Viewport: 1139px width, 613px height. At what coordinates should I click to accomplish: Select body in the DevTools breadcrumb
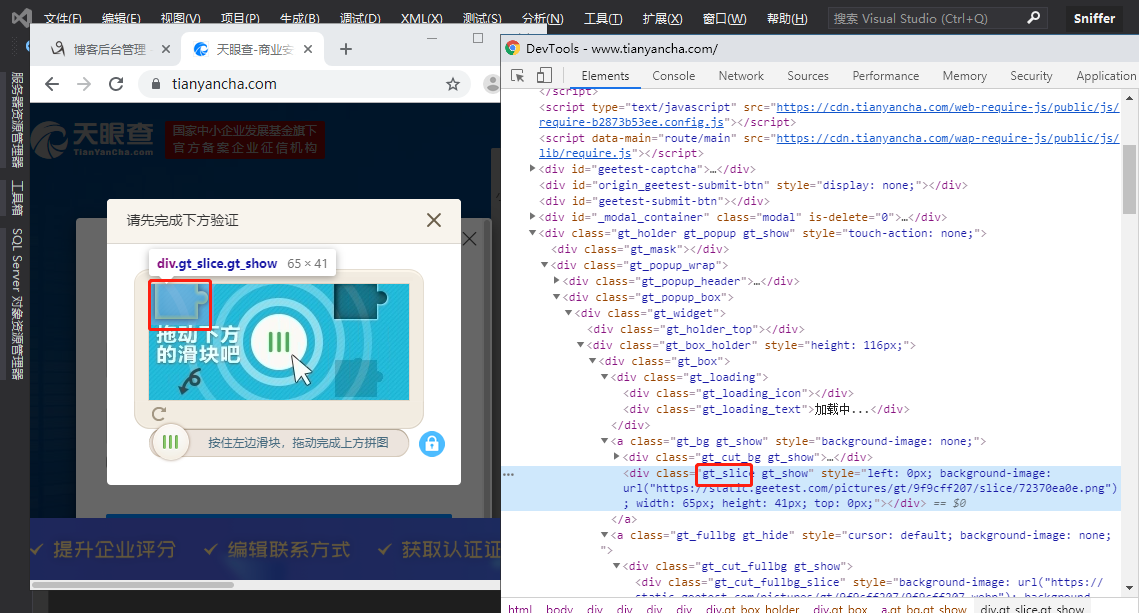[x=559, y=609]
